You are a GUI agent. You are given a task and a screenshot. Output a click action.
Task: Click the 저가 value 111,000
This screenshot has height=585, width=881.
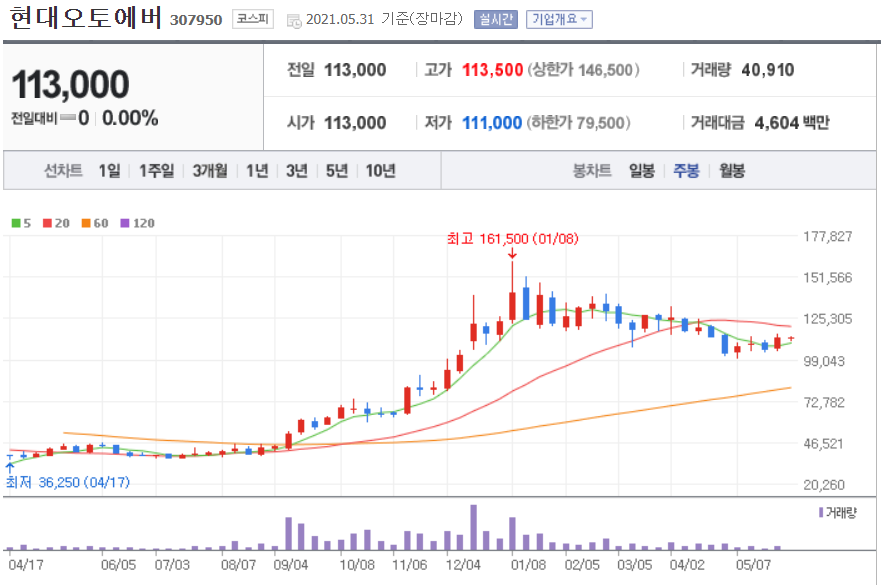(x=492, y=123)
